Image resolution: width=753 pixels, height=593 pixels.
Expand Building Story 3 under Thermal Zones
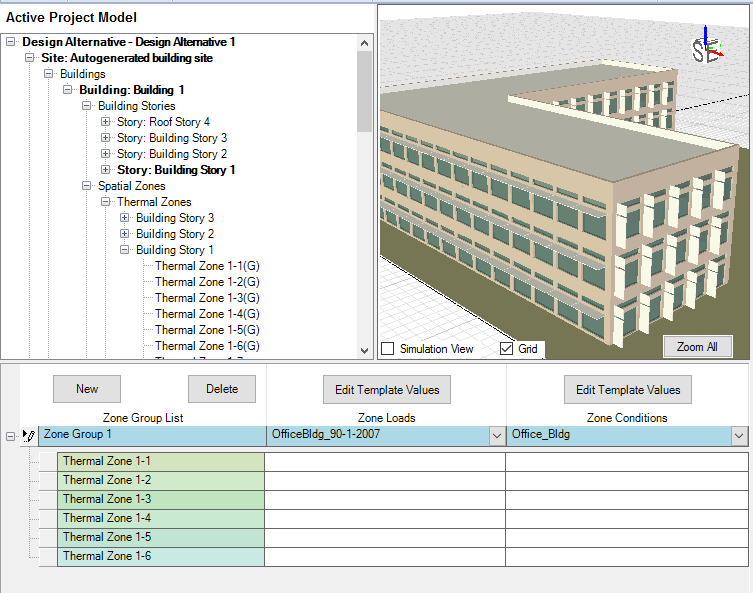[124, 218]
